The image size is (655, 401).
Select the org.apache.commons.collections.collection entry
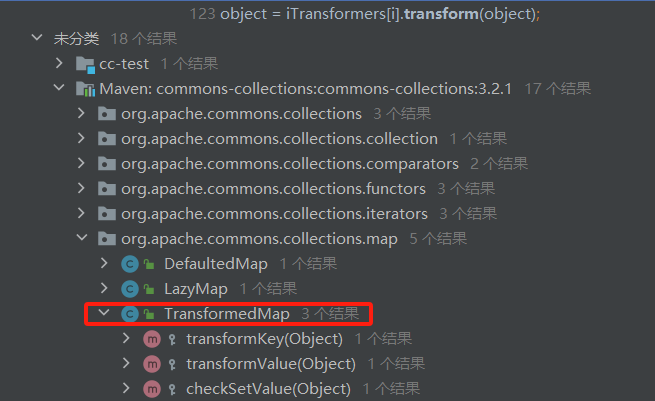coord(279,139)
